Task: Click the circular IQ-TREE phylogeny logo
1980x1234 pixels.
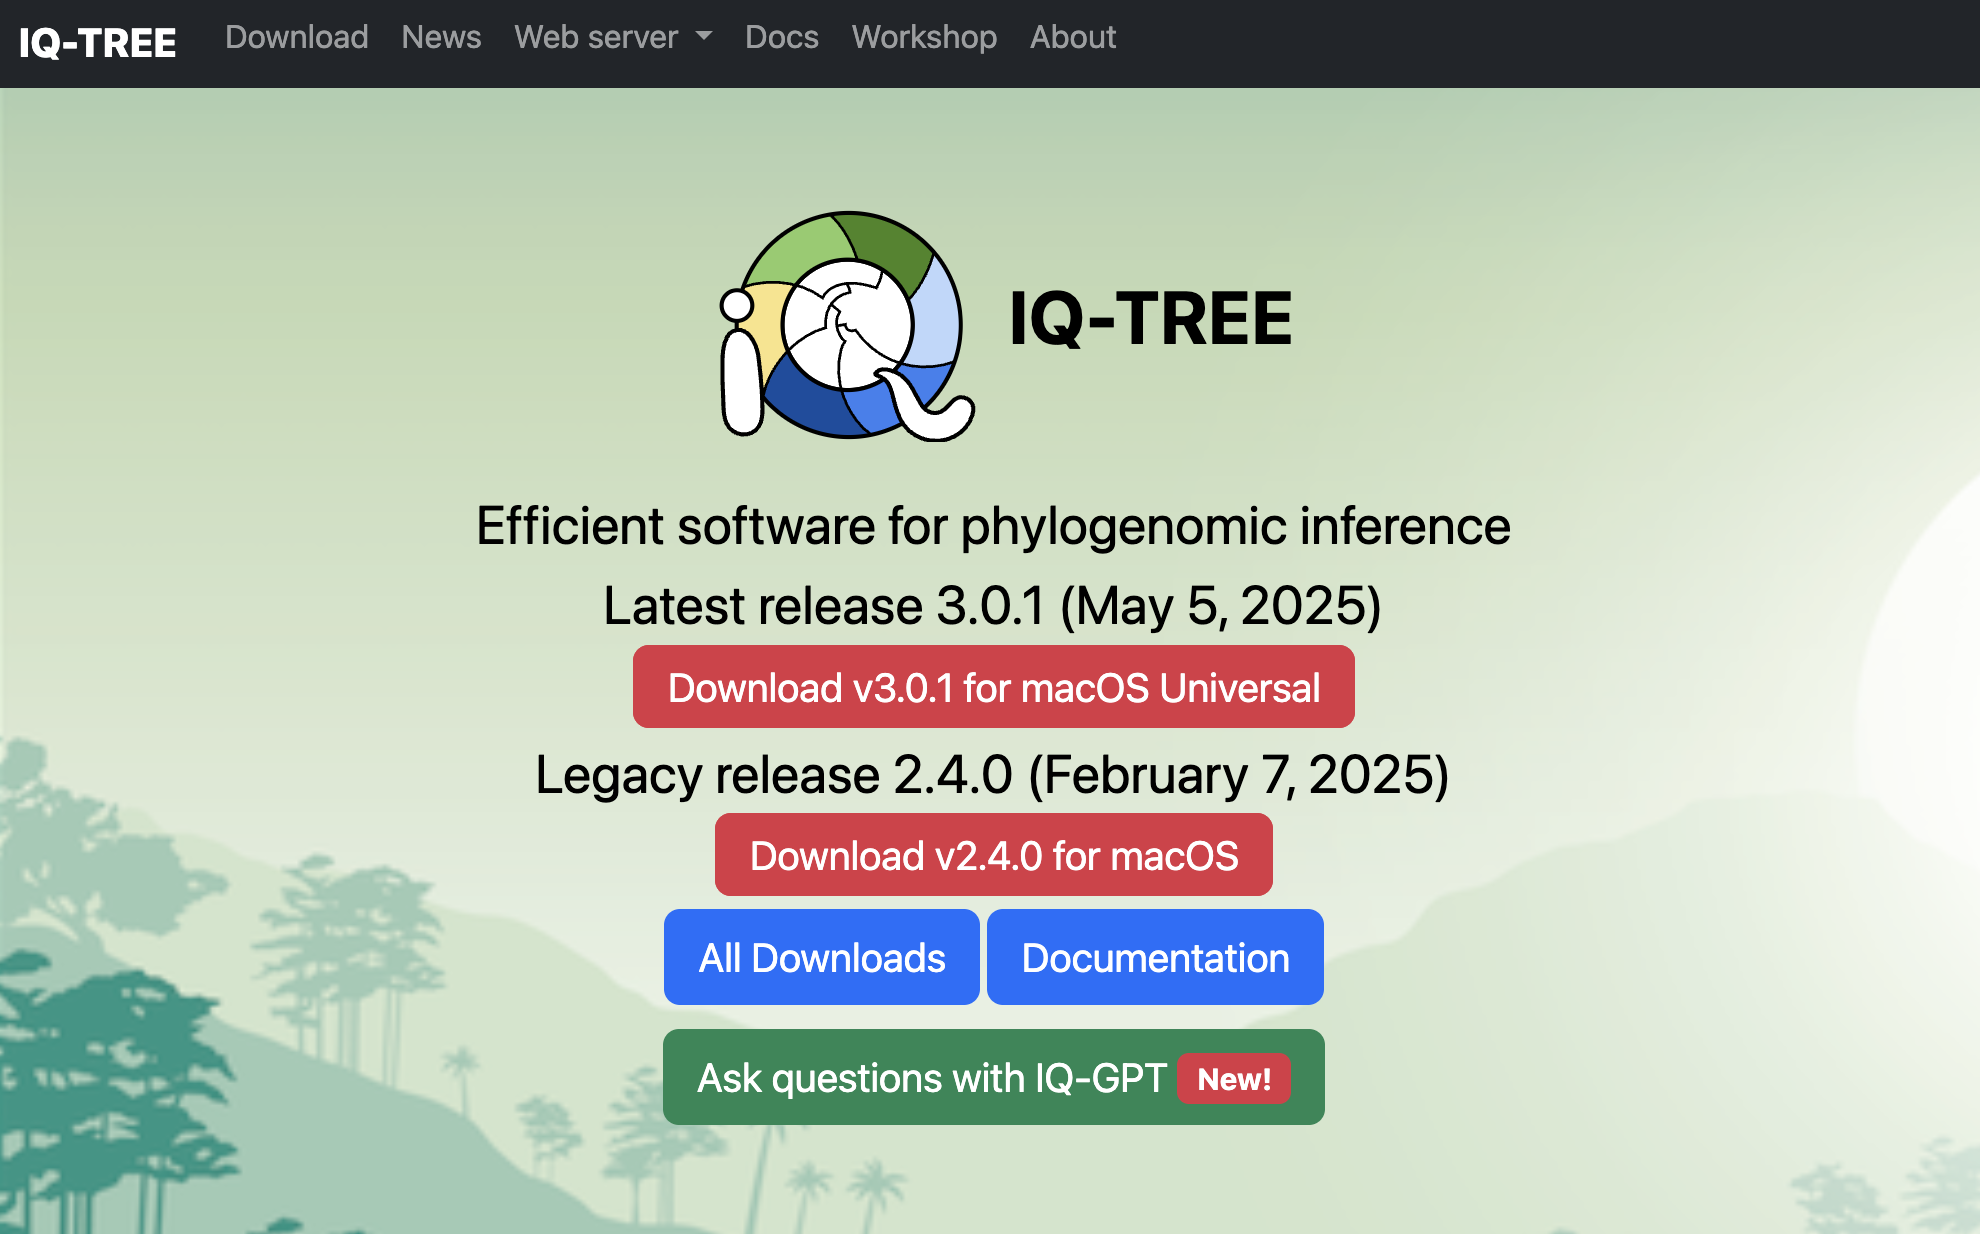Action: tap(850, 325)
